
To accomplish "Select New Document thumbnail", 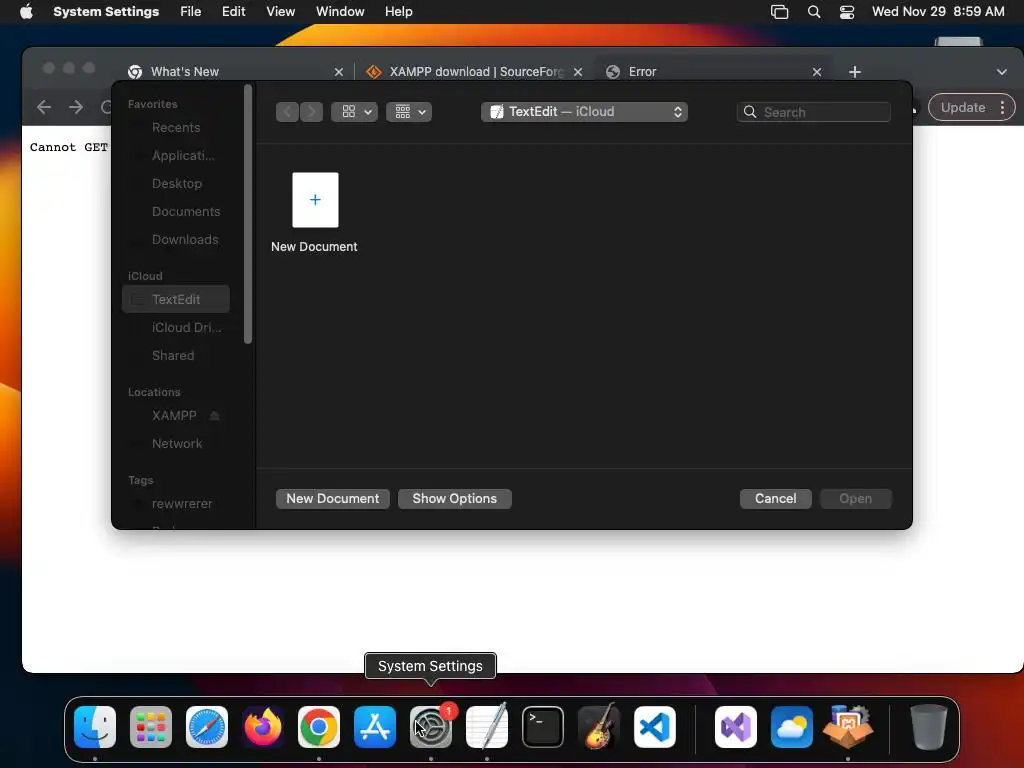I will 315,200.
